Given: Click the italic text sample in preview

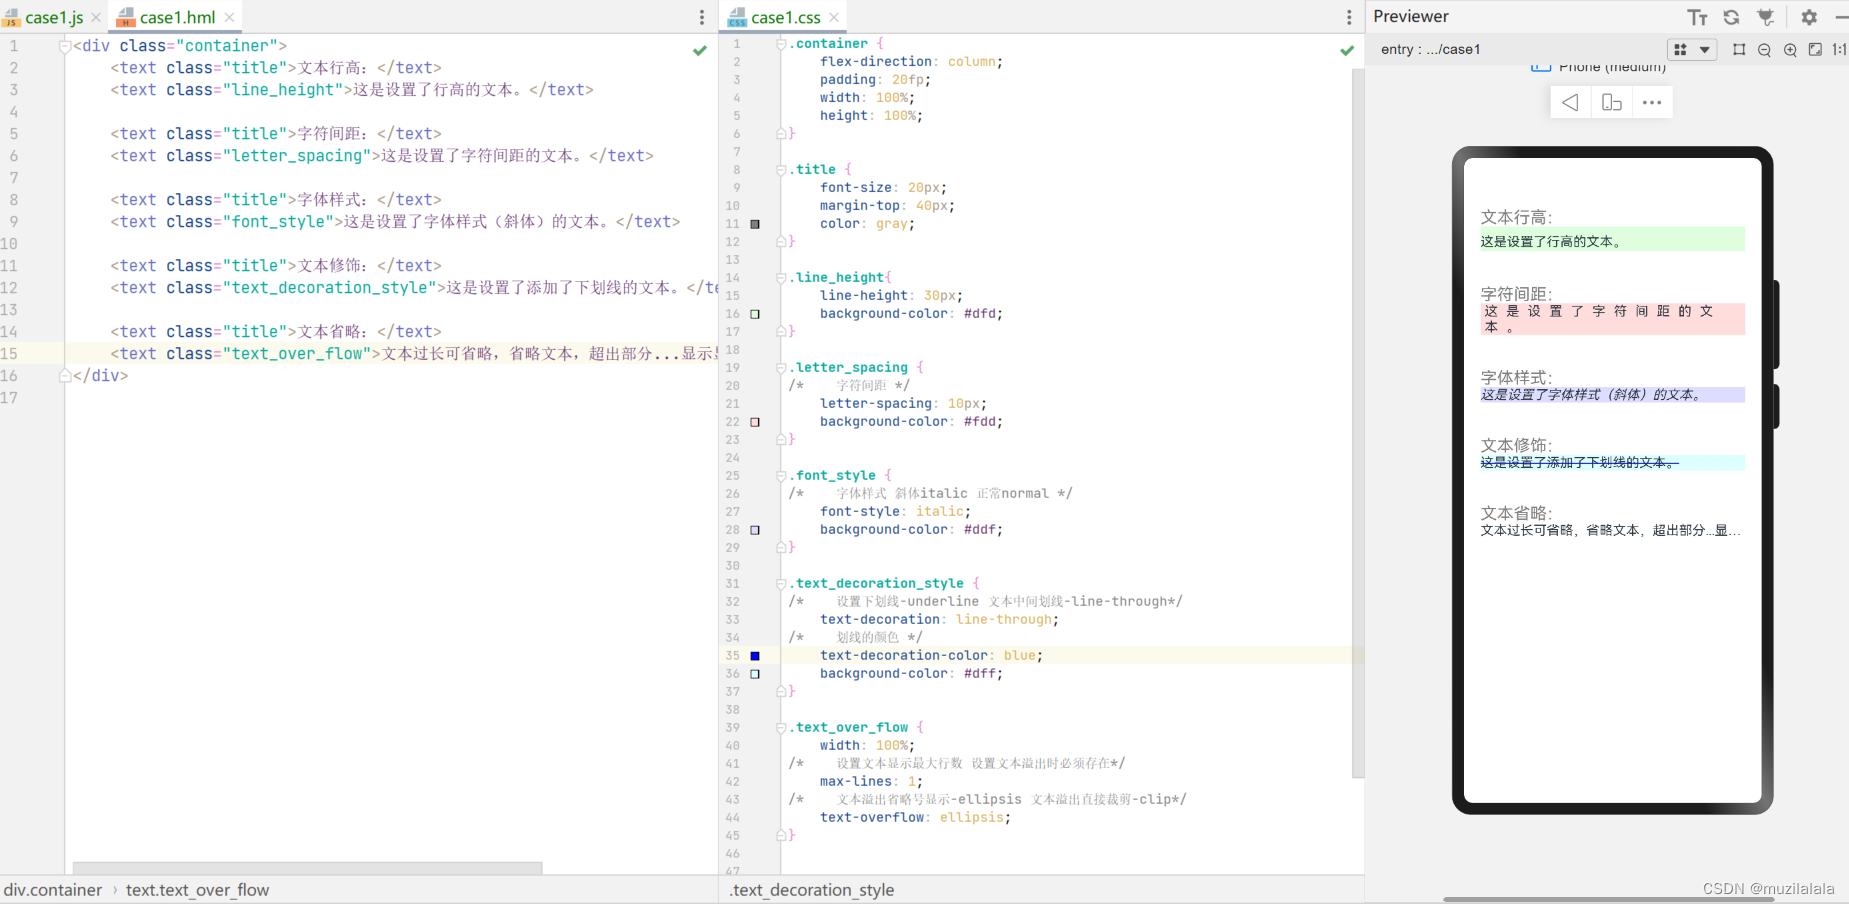Looking at the screenshot, I should pyautogui.click(x=1613, y=395).
